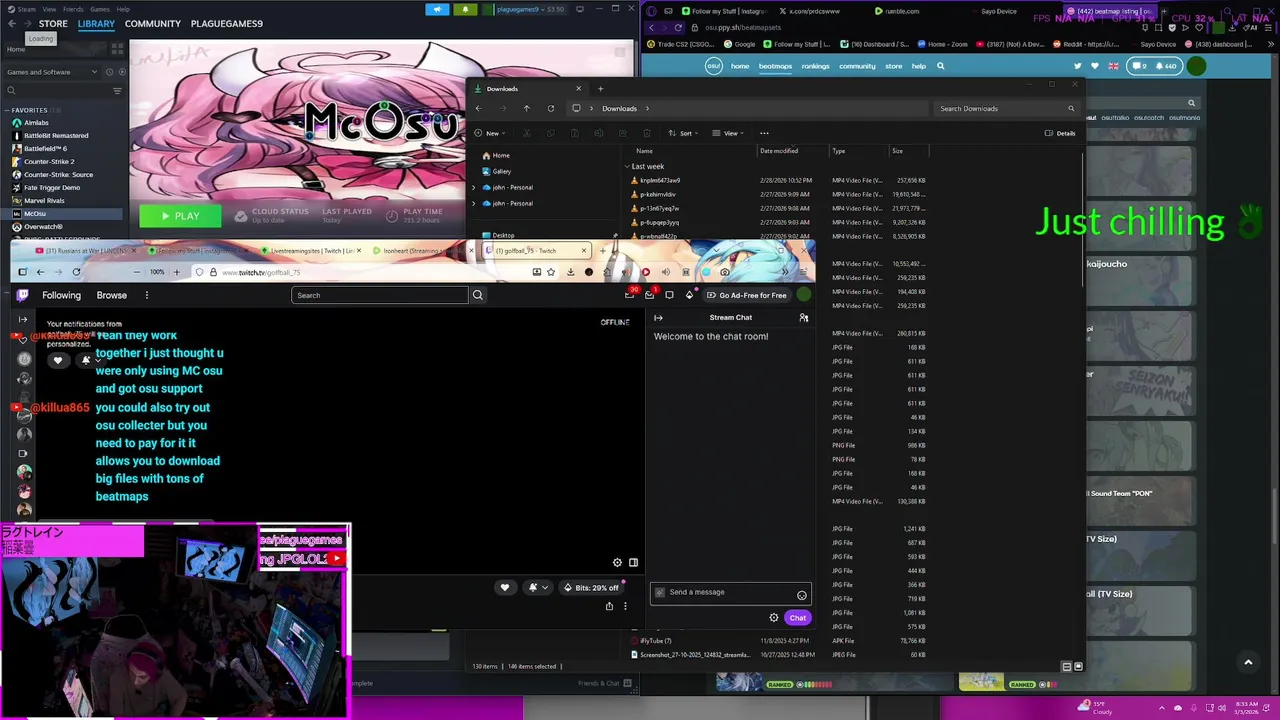Go back in File Explorer
This screenshot has height=720, width=1280.
click(x=478, y=108)
